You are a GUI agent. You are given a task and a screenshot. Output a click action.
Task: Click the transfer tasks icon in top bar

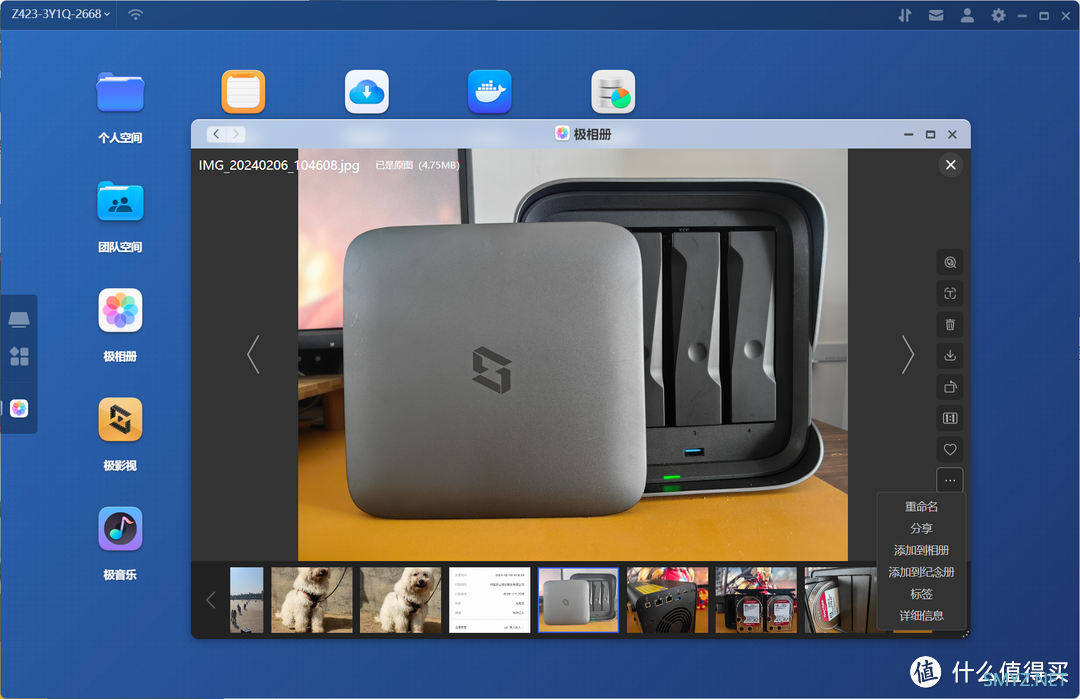pyautogui.click(x=904, y=15)
